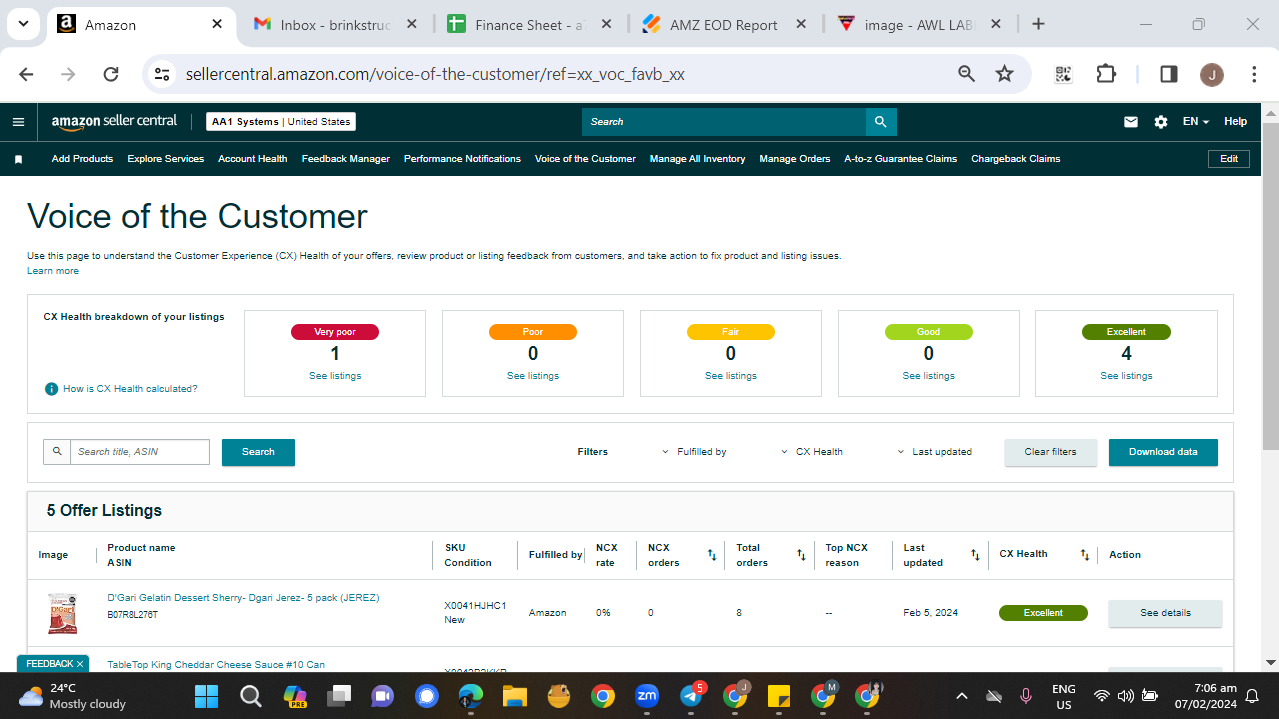Screen dimensions: 1279x719
Task: Bookmark this page with star icon
Action: pos(1005,74)
